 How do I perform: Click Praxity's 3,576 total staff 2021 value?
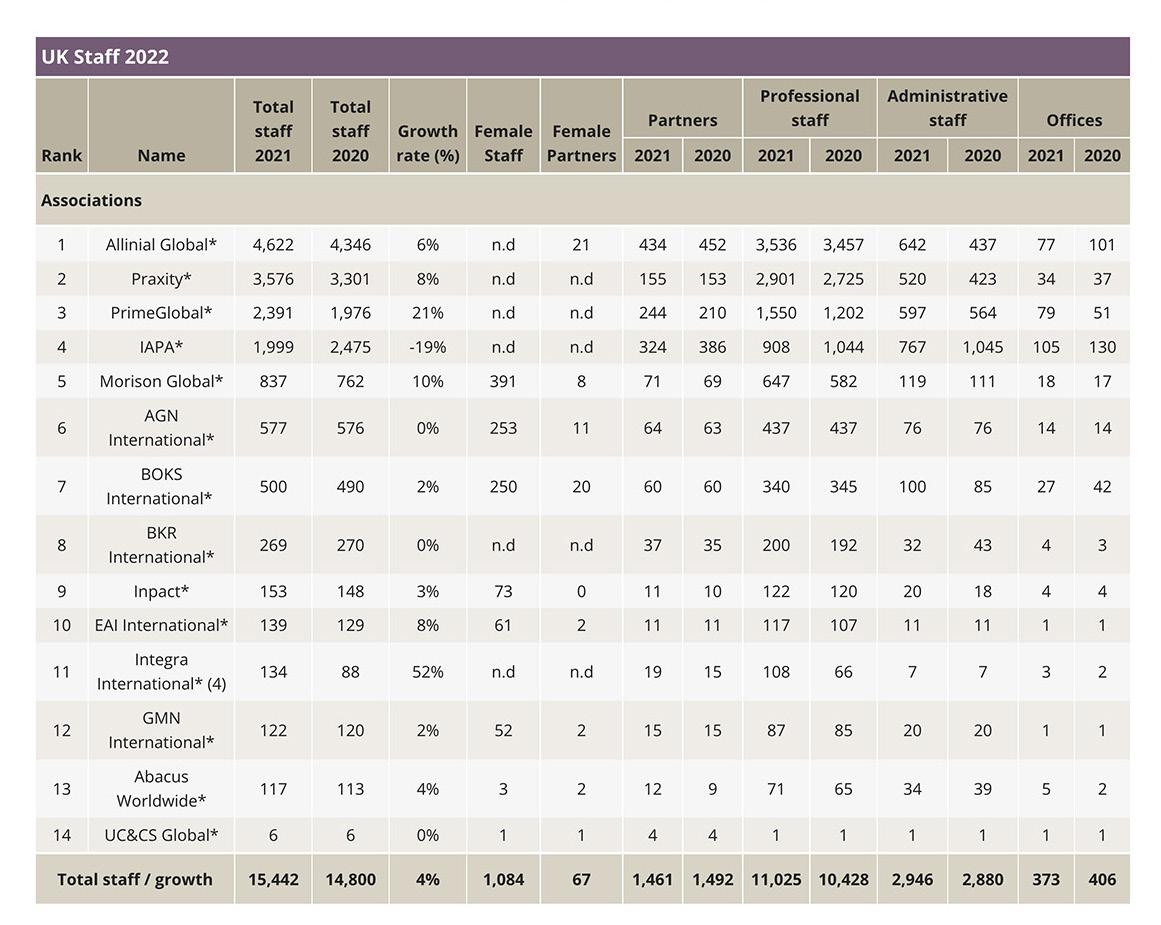[x=273, y=278]
